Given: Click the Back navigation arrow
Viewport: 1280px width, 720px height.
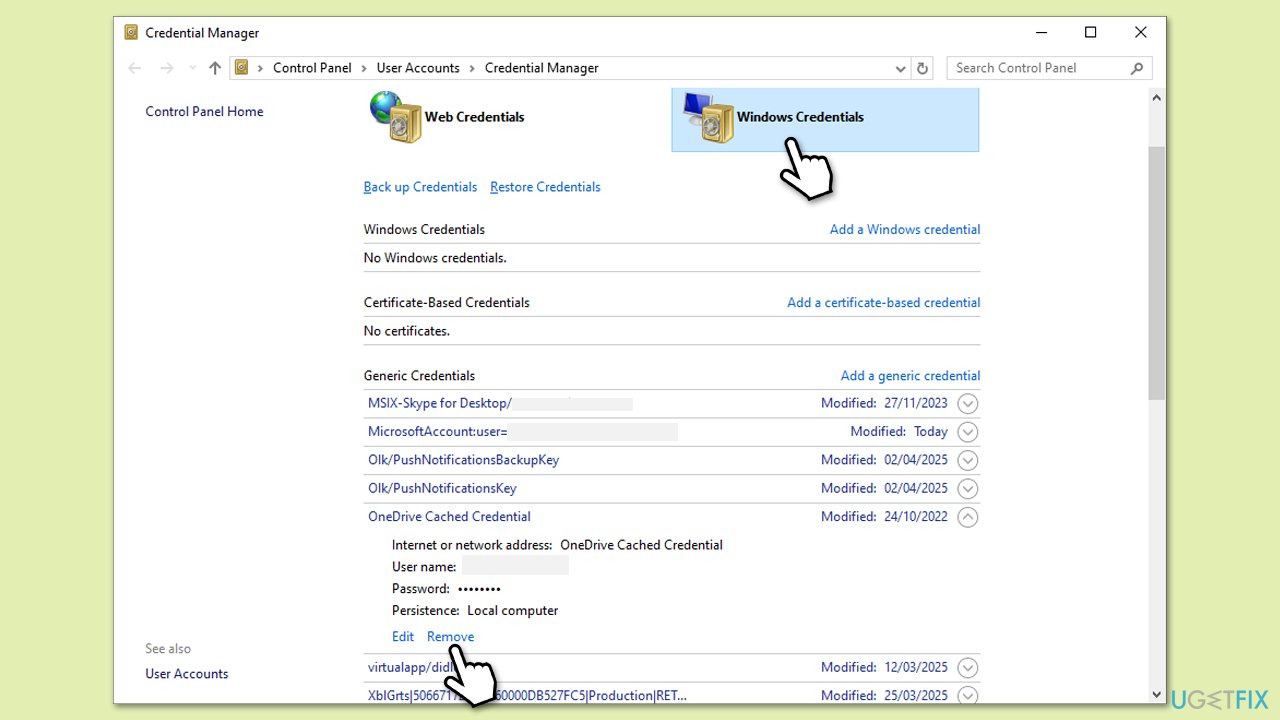Looking at the screenshot, I should [135, 68].
